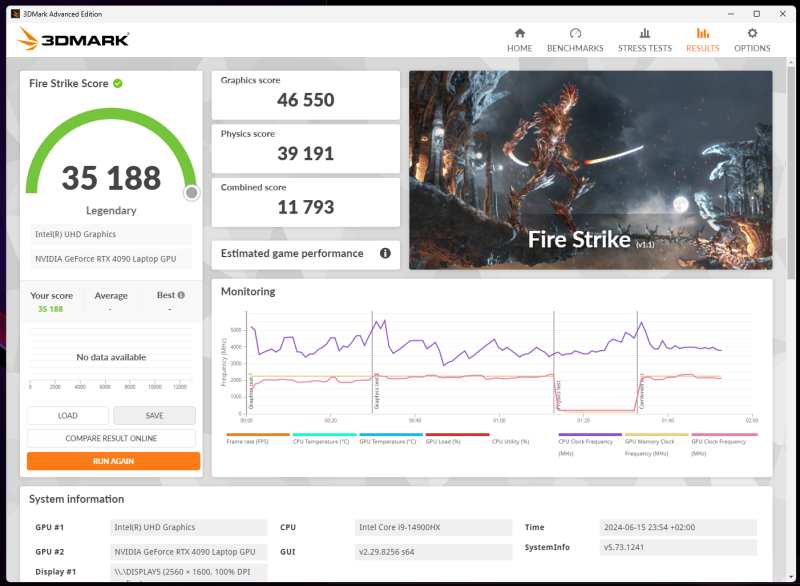800x586 pixels.
Task: Toggle the Frame rate (FPS) legend swatch
Action: pyautogui.click(x=258, y=435)
